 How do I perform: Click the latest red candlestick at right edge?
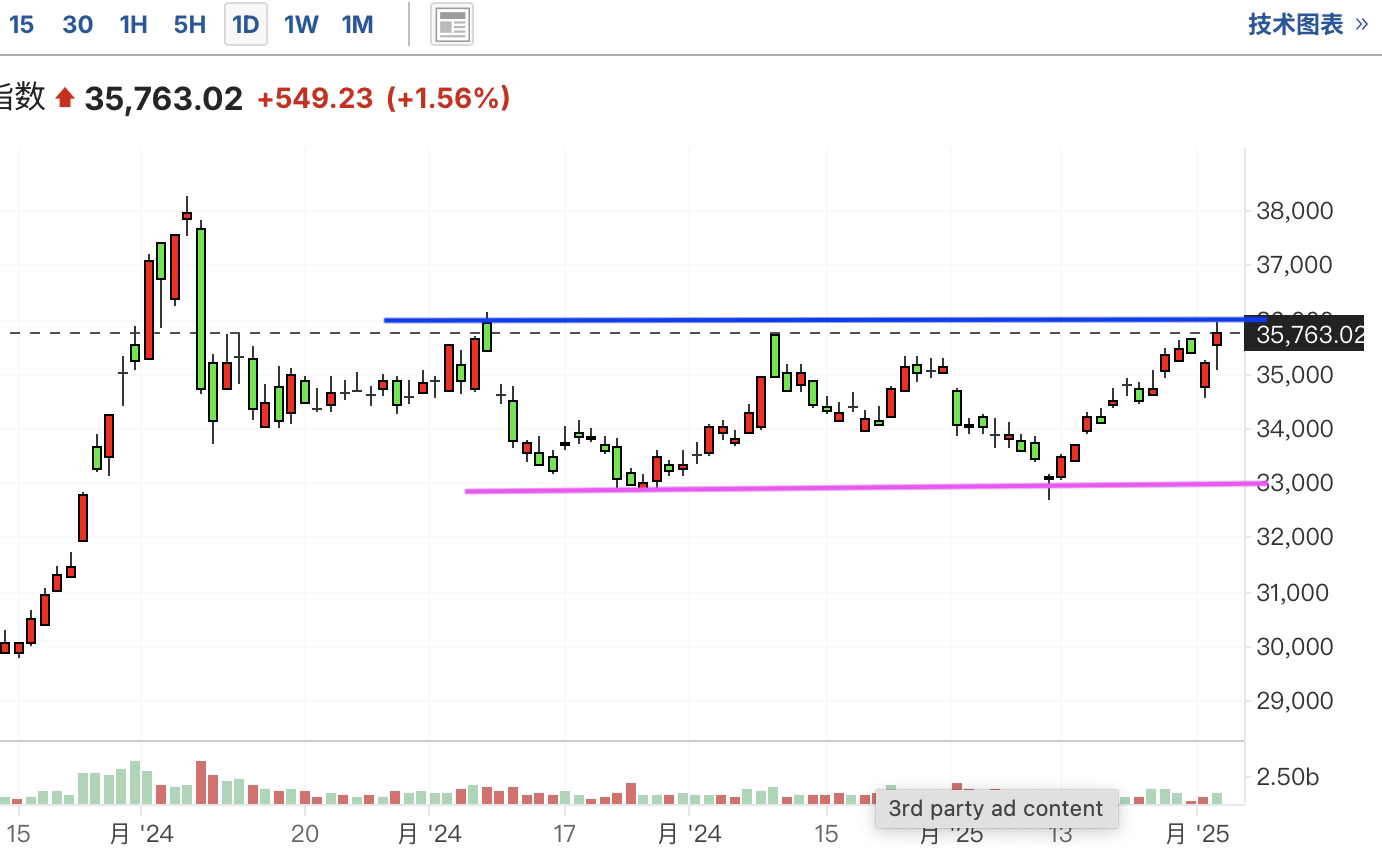(x=1217, y=339)
